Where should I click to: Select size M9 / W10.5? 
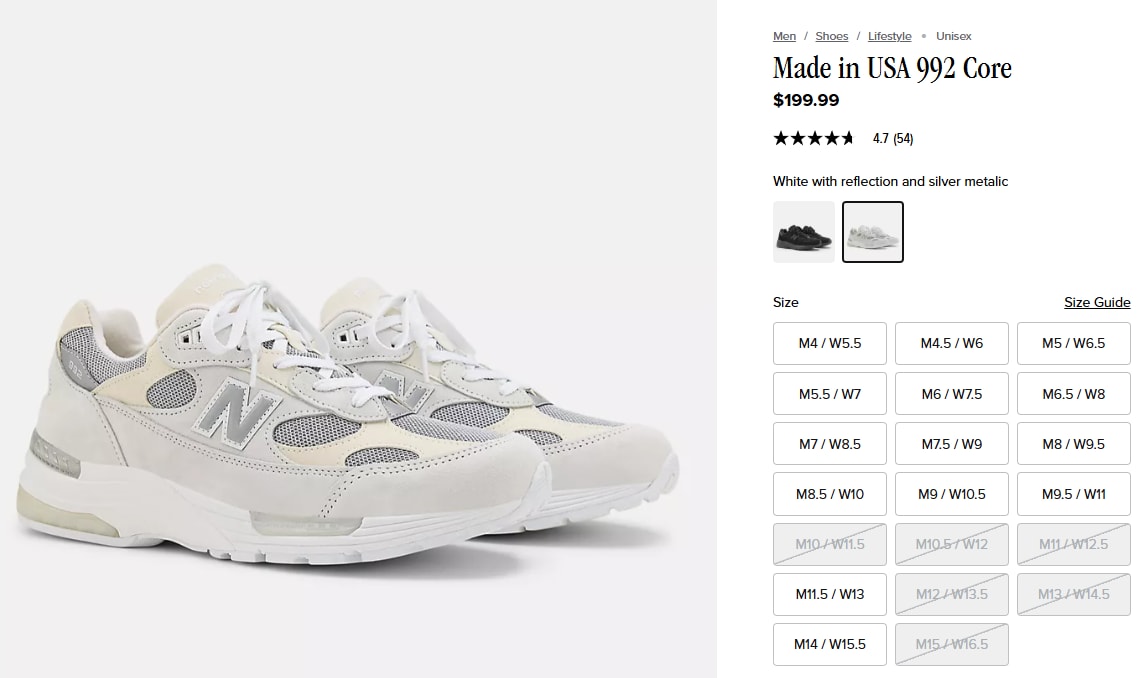[x=951, y=494]
